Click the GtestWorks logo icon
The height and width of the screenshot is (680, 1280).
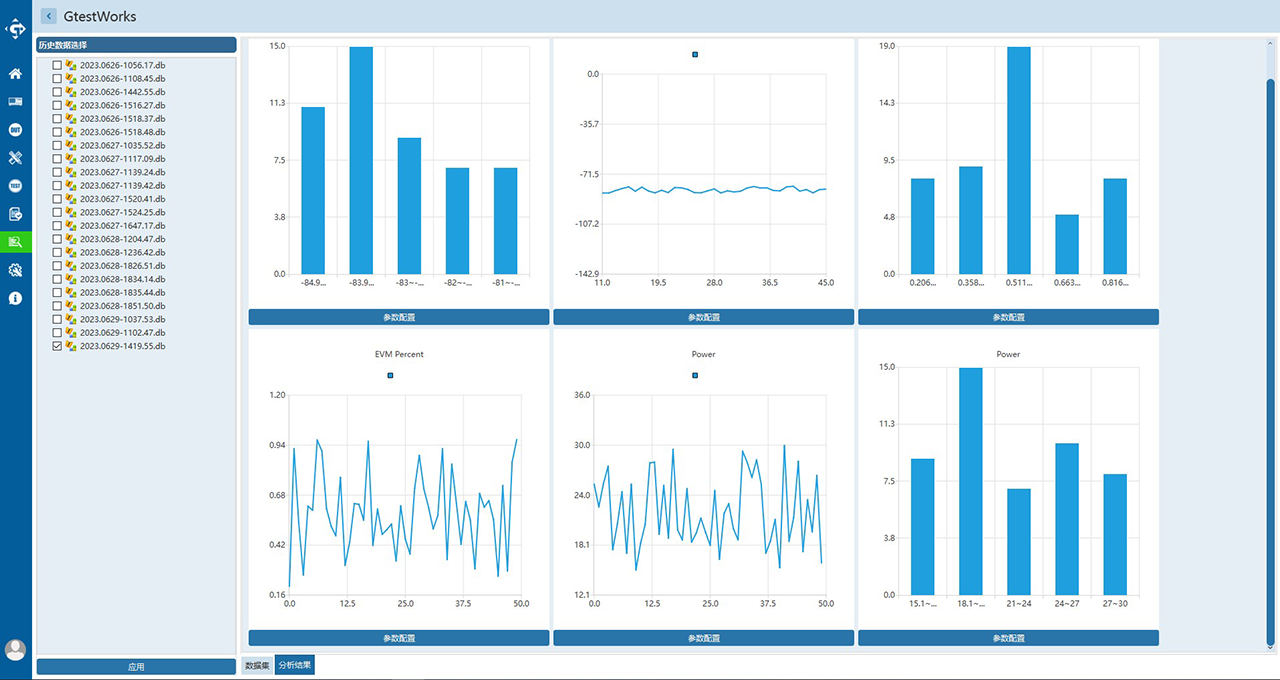tap(15, 29)
